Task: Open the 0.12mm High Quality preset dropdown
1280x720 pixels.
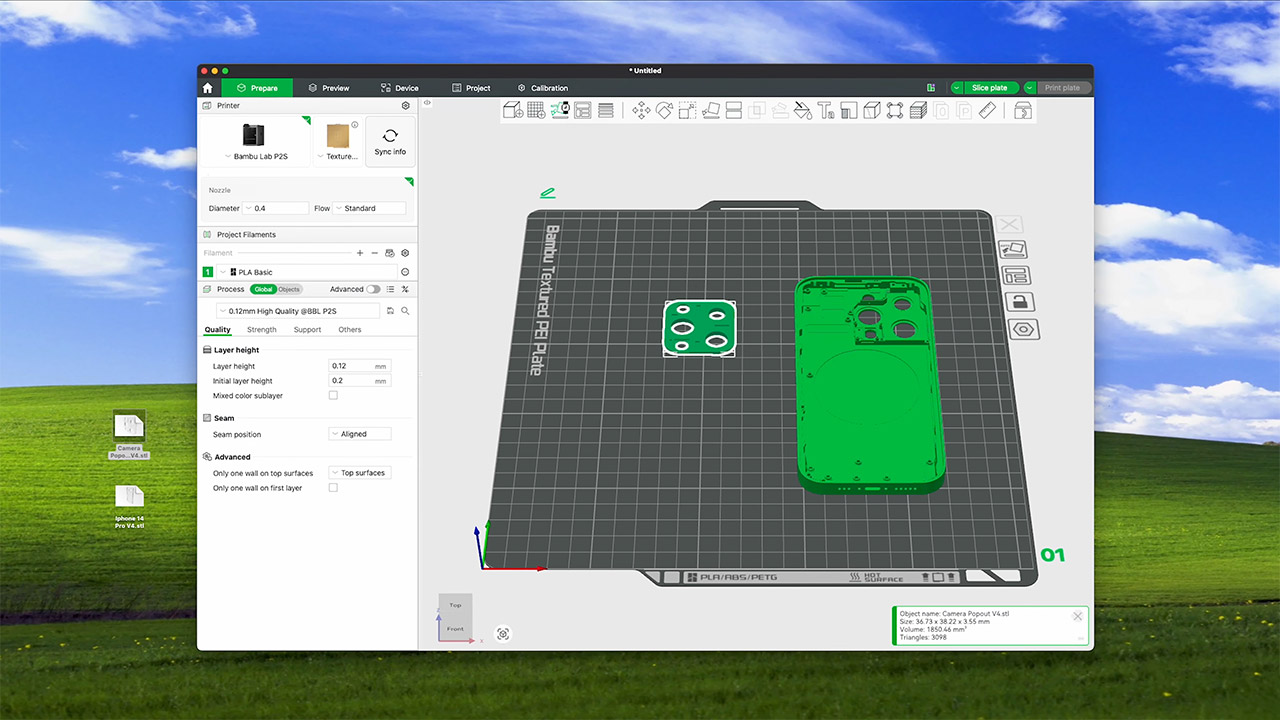Action: coord(298,311)
